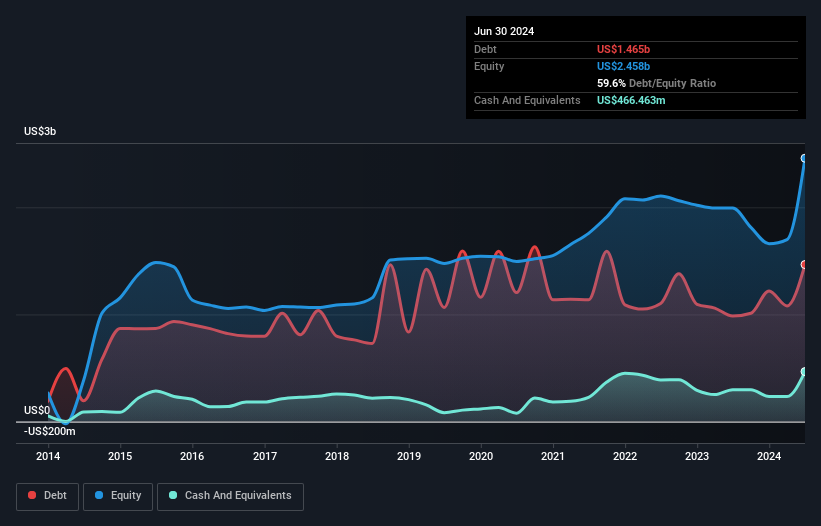
Task: Click the red dot in the Debt legend
Action: [x=33, y=496]
